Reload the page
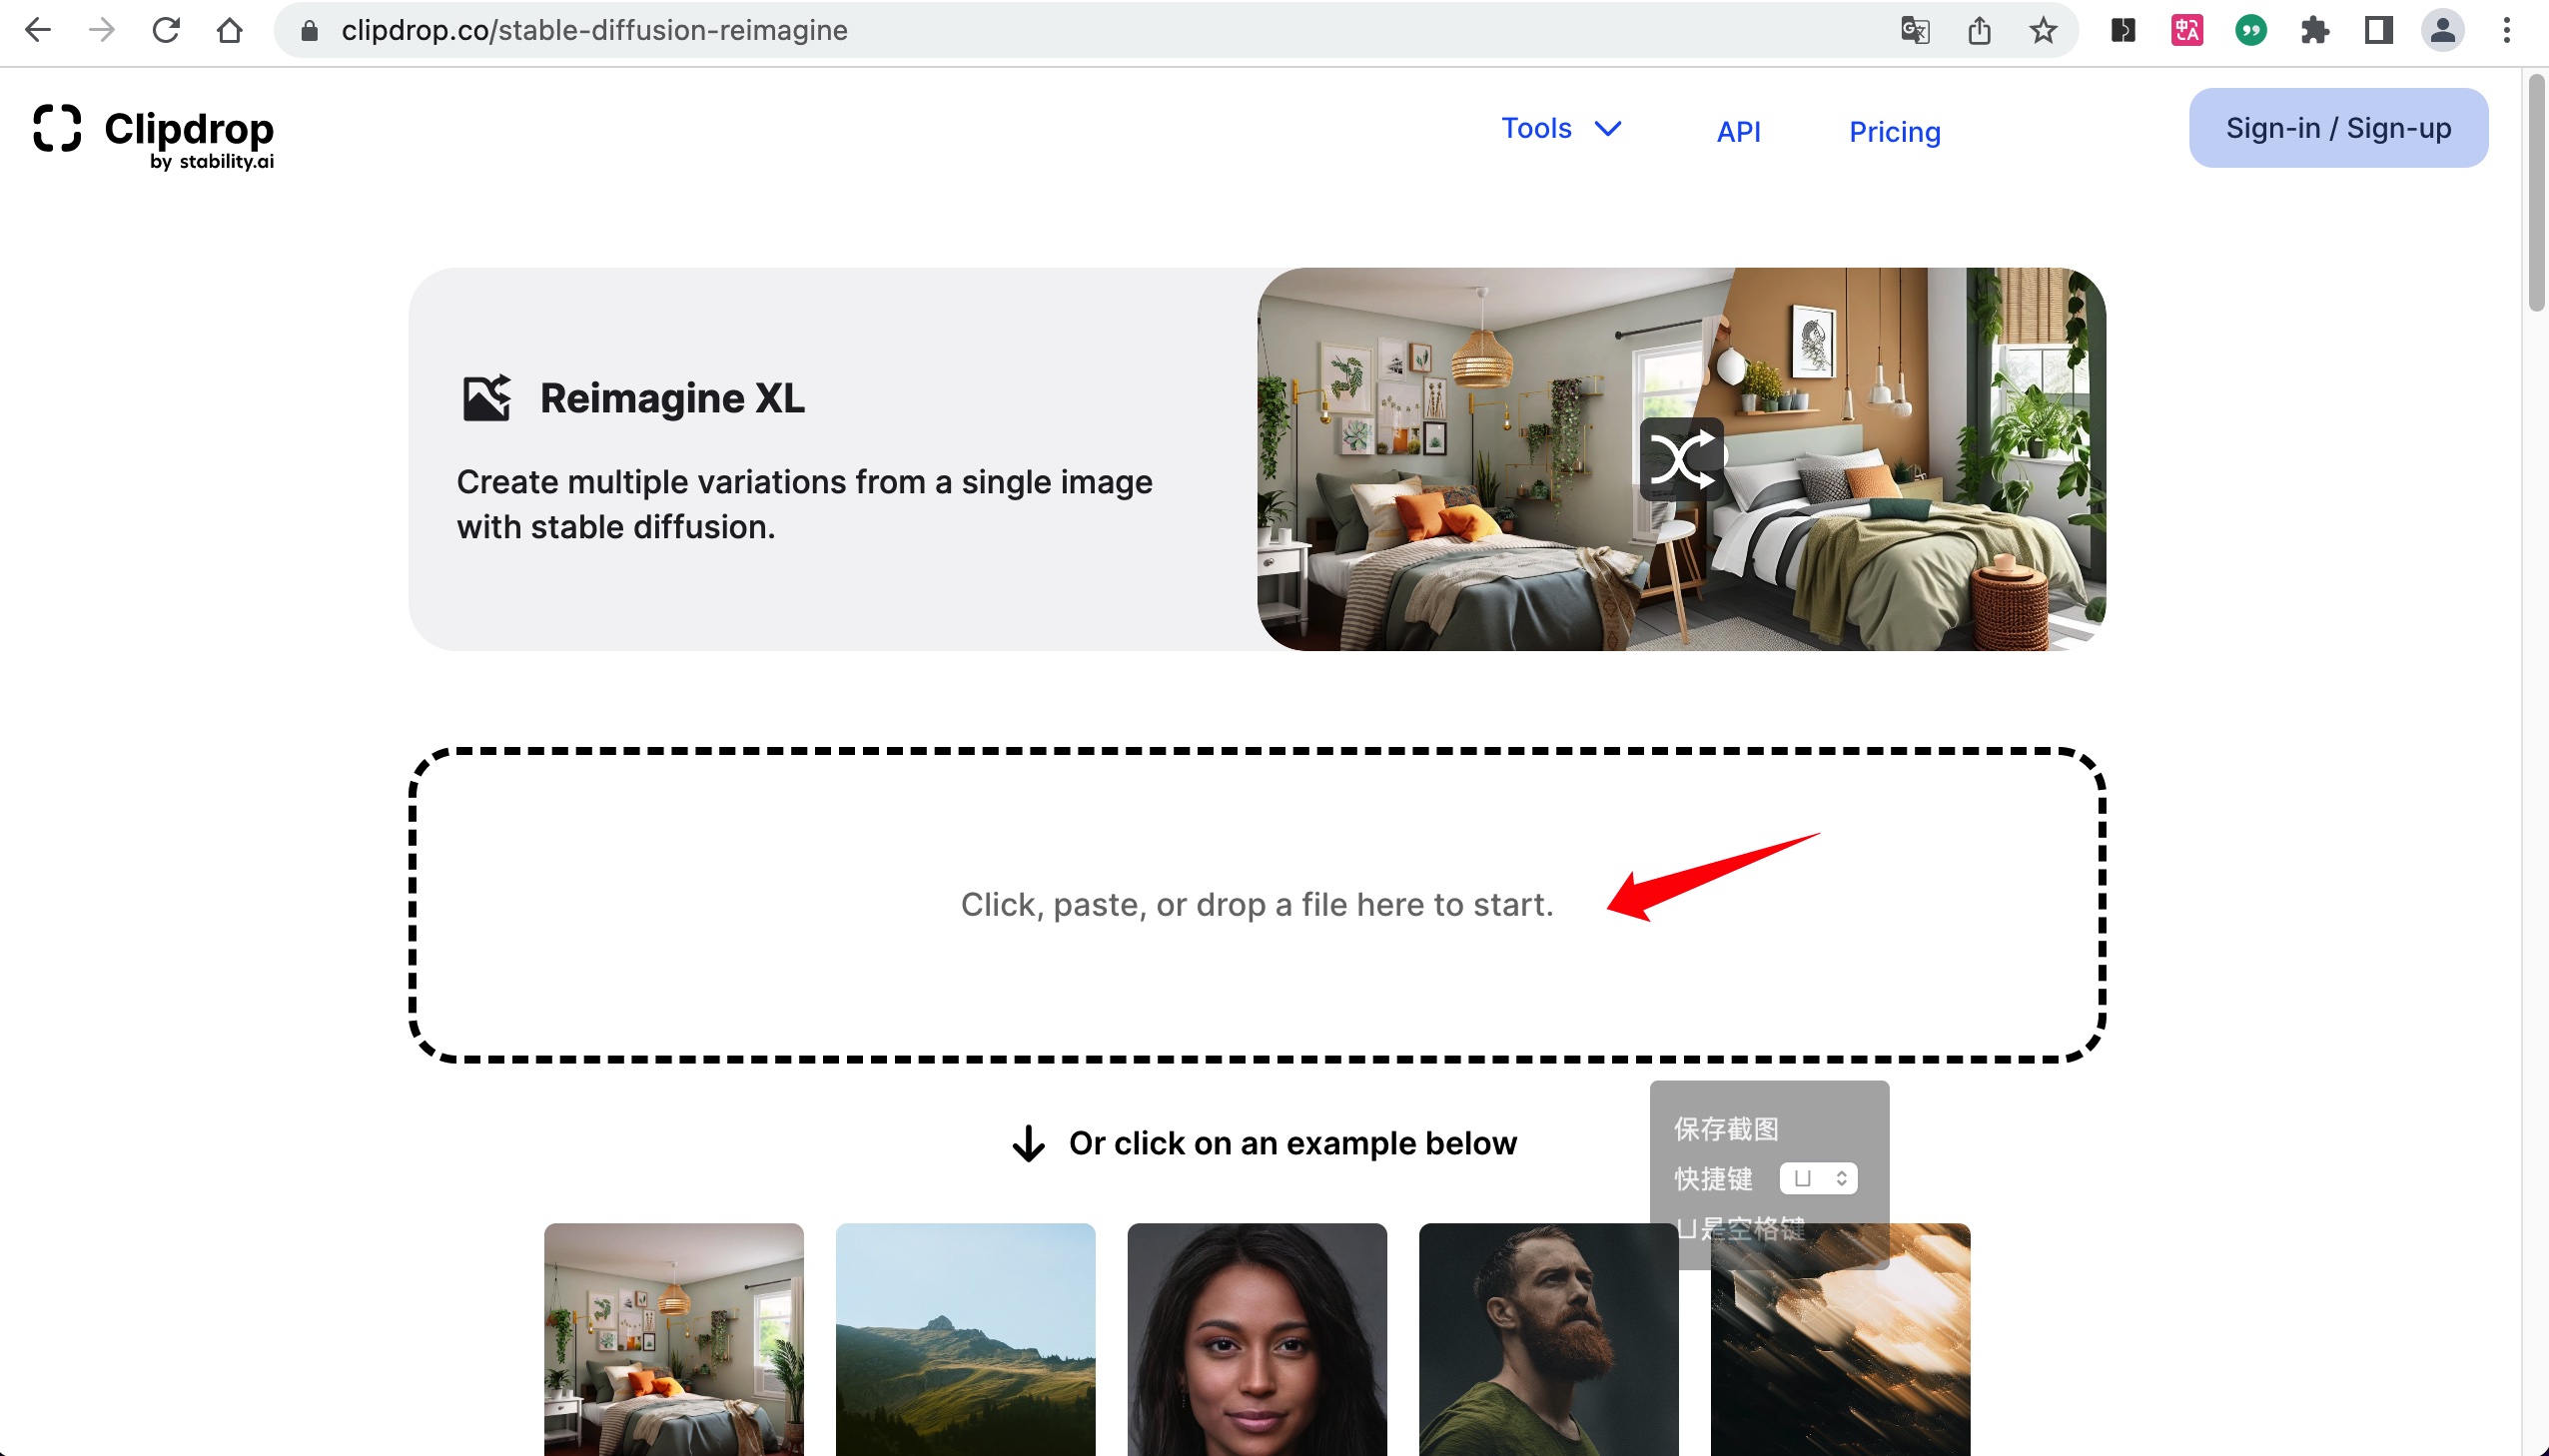 166,31
